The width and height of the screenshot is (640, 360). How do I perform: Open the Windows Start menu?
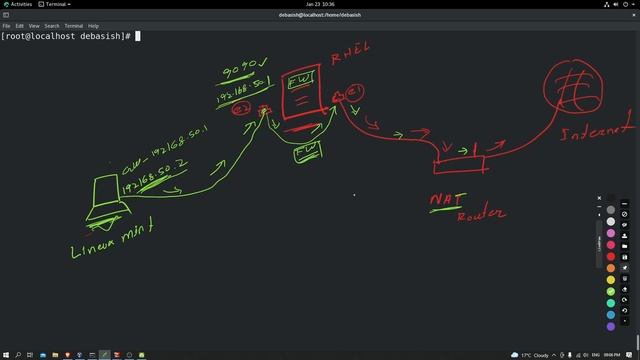click(x=6, y=355)
